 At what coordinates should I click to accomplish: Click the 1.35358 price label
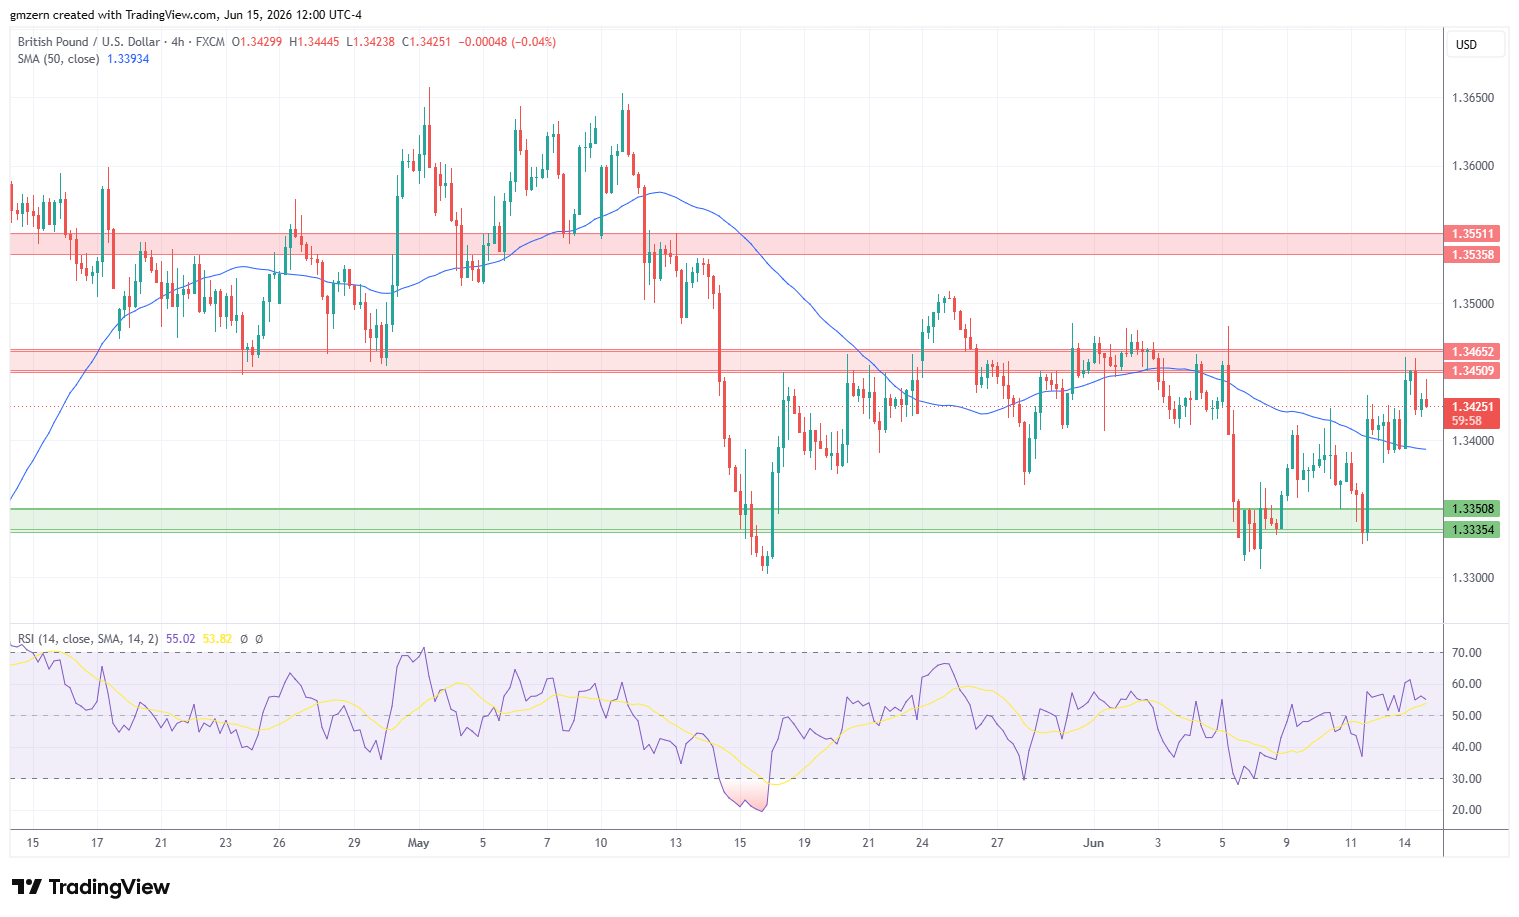1473,255
